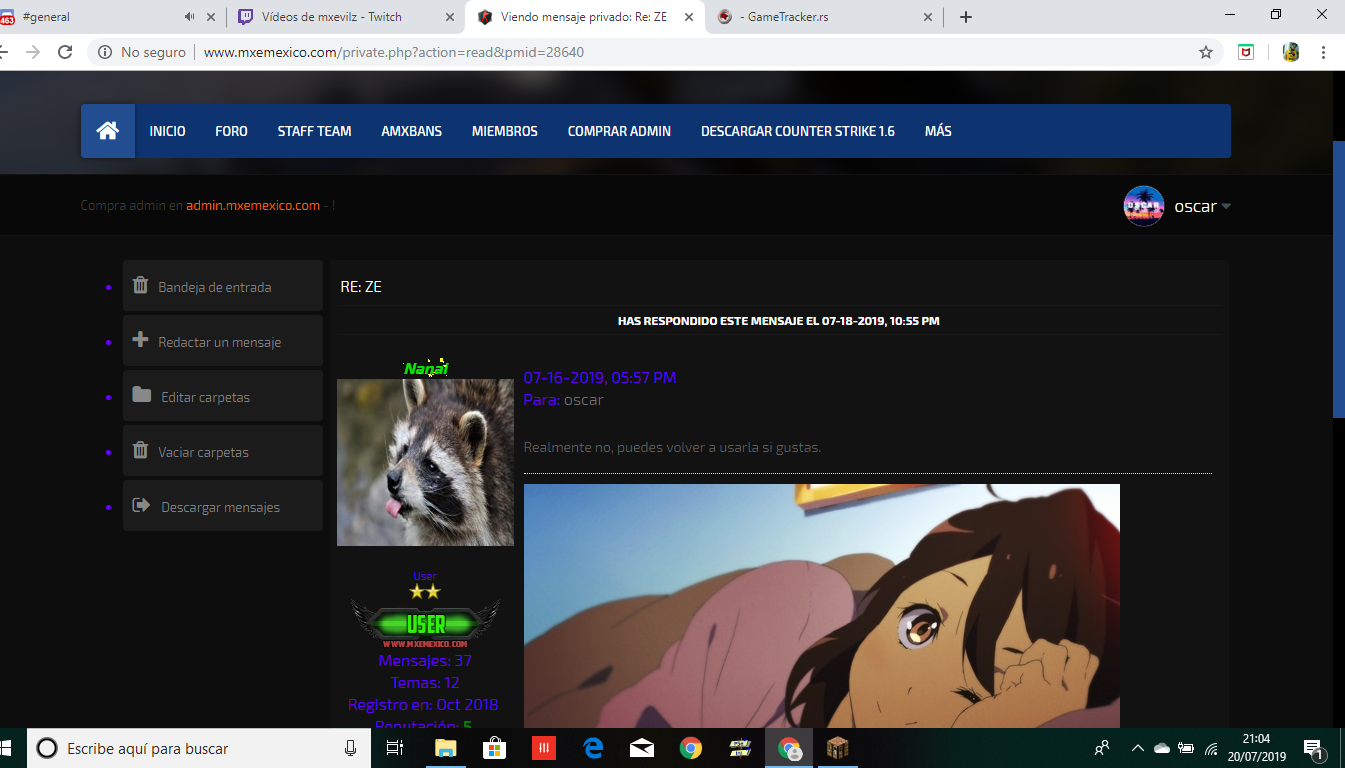Go to the STAFF TEAM page

(314, 131)
